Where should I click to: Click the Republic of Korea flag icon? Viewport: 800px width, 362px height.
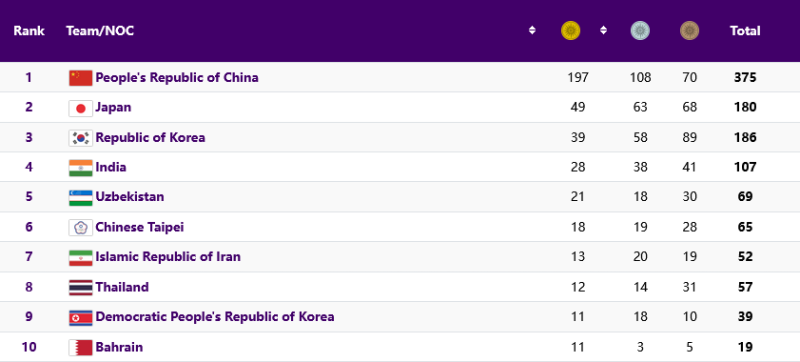click(x=81, y=138)
